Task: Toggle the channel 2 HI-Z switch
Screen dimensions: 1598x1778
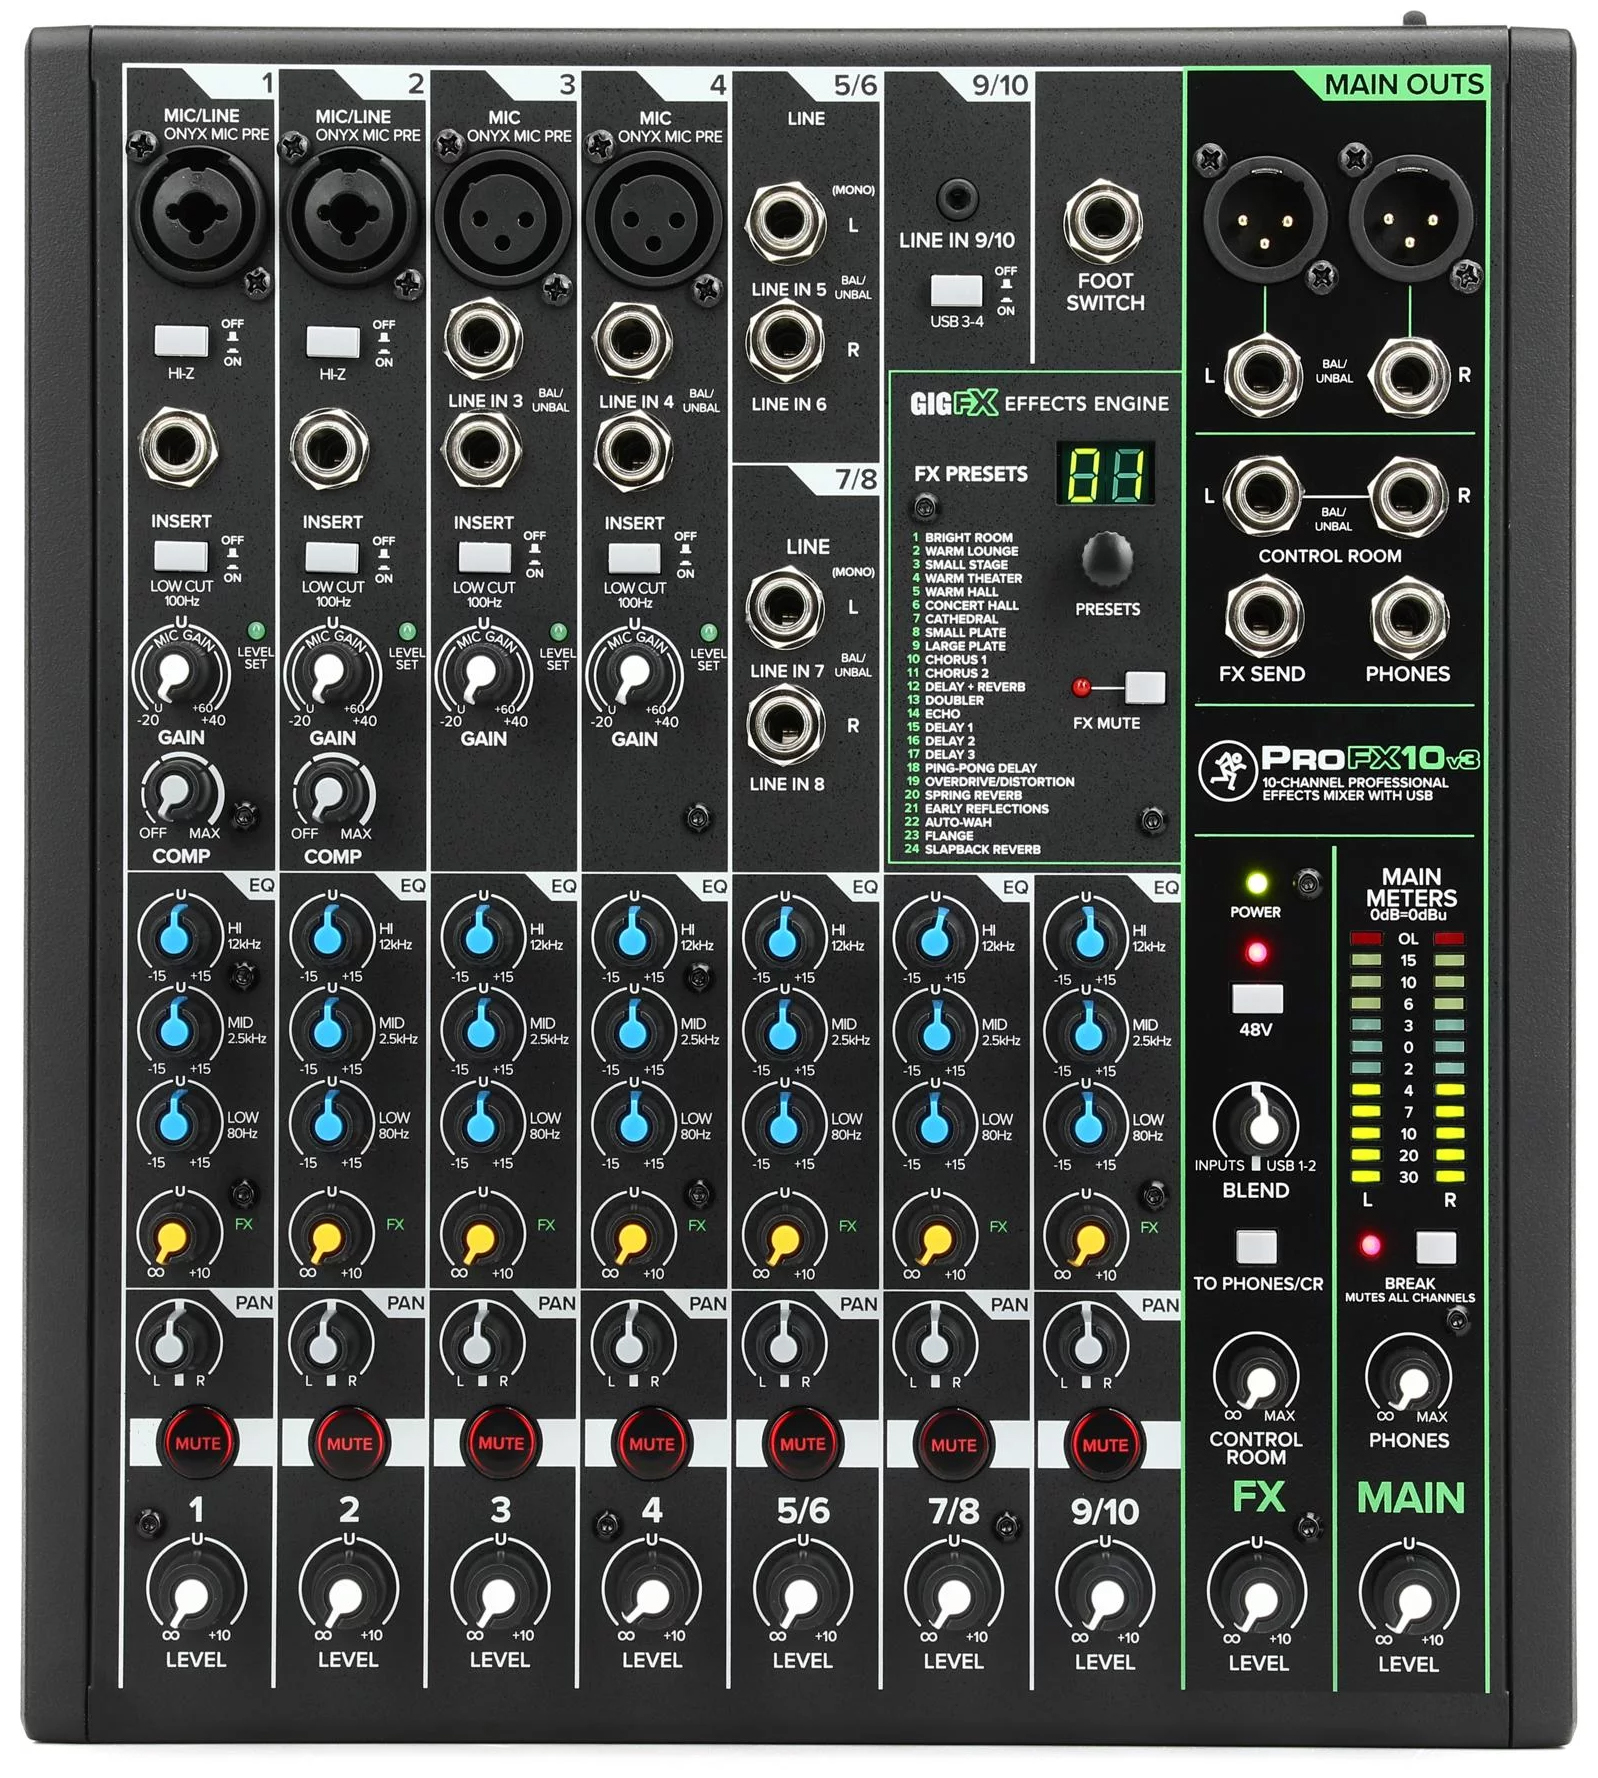Action: 333,341
